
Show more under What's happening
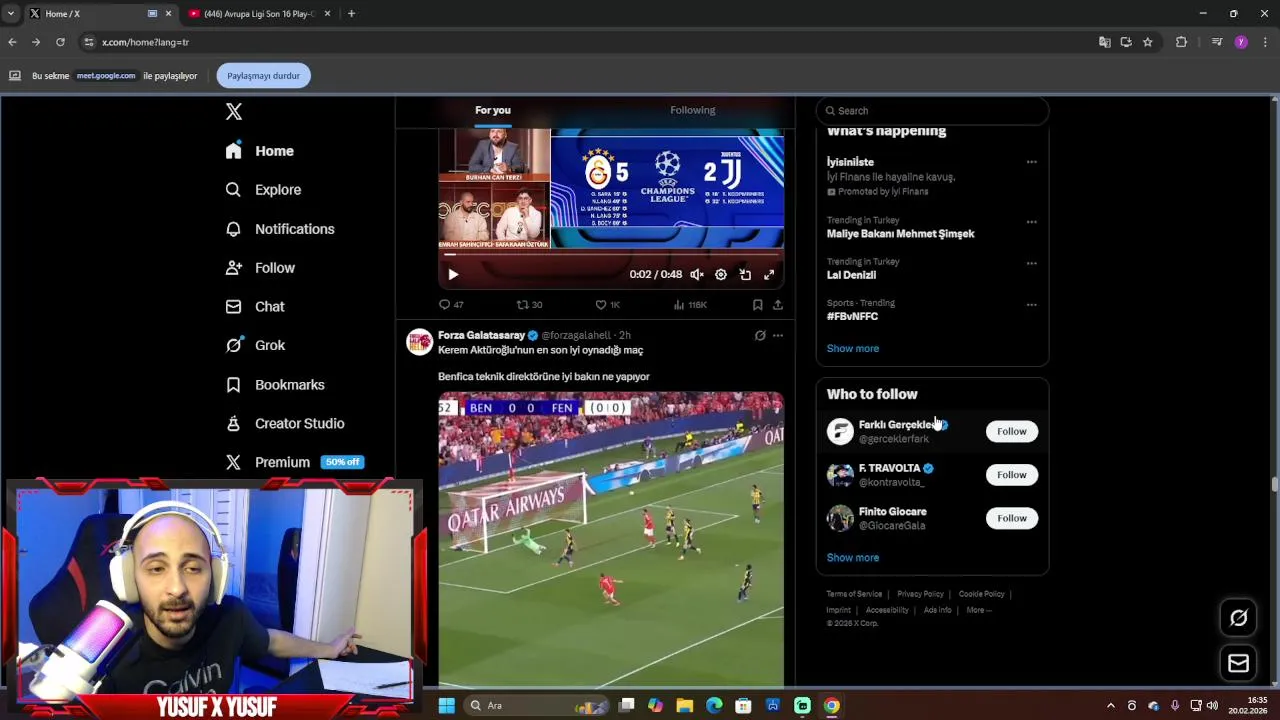[853, 348]
